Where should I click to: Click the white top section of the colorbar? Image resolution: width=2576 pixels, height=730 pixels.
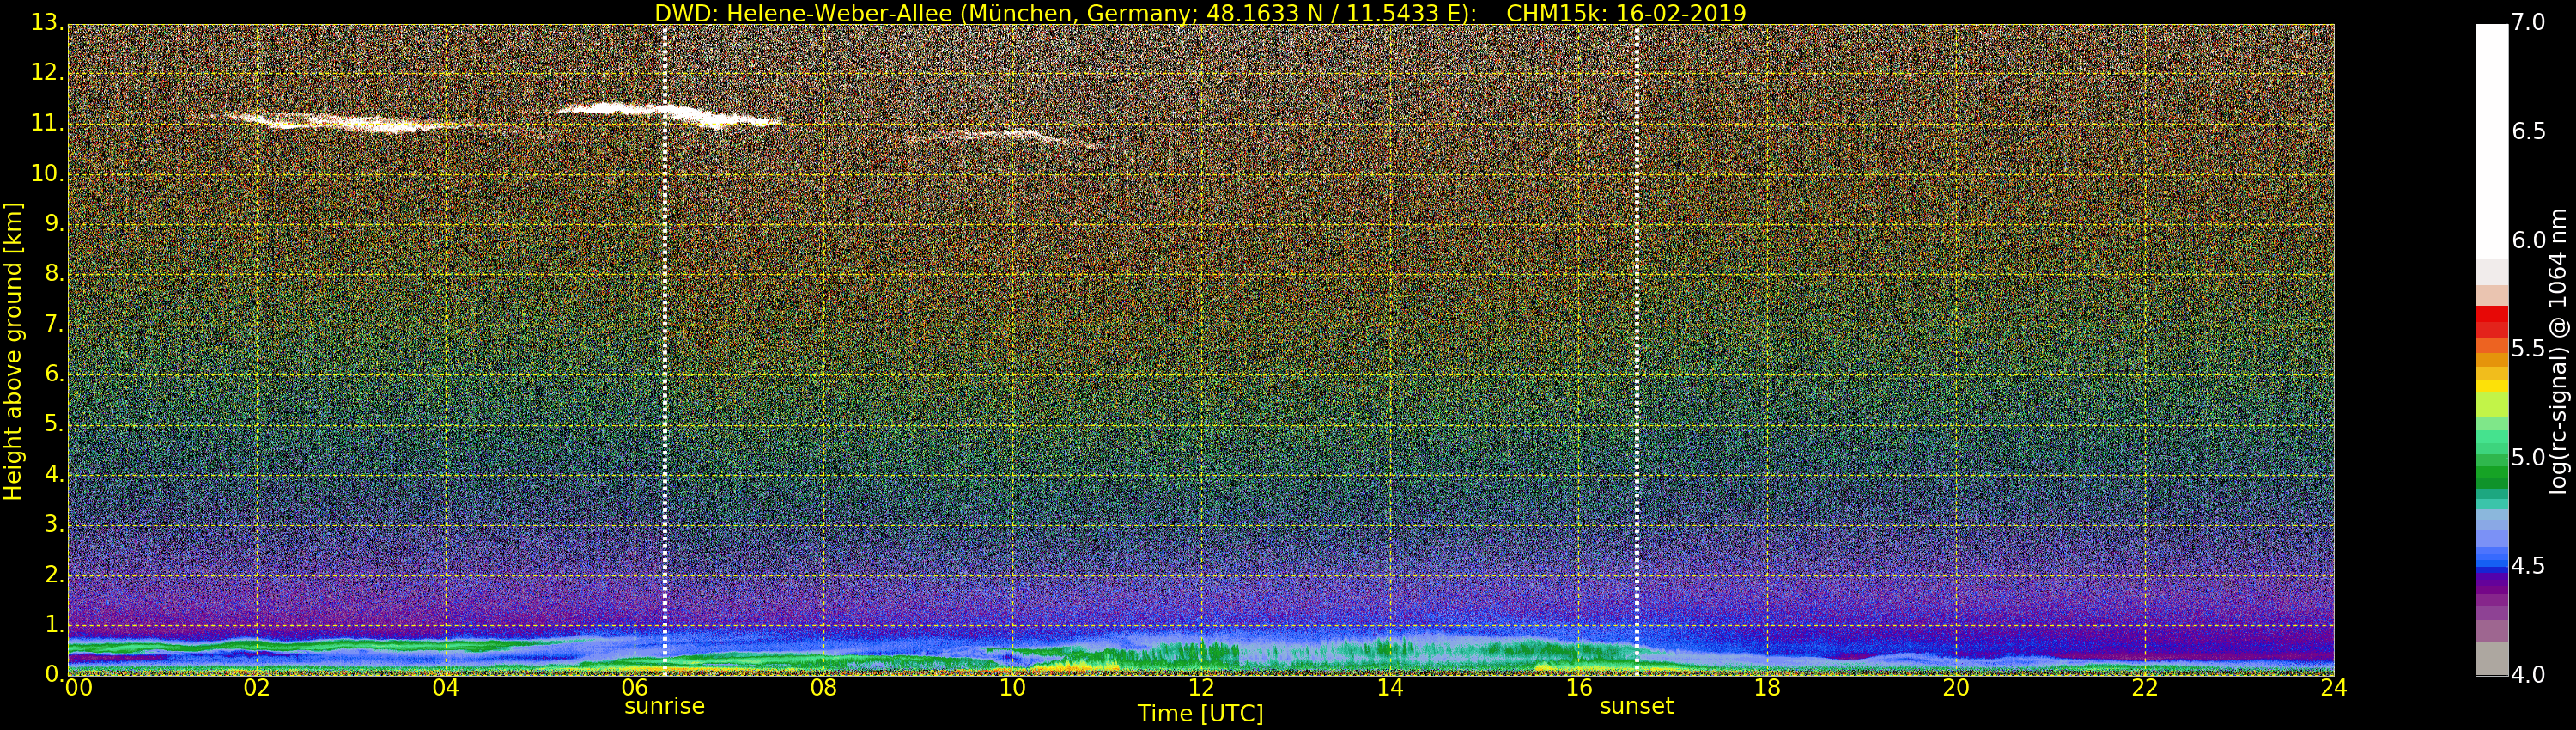pyautogui.click(x=2491, y=140)
